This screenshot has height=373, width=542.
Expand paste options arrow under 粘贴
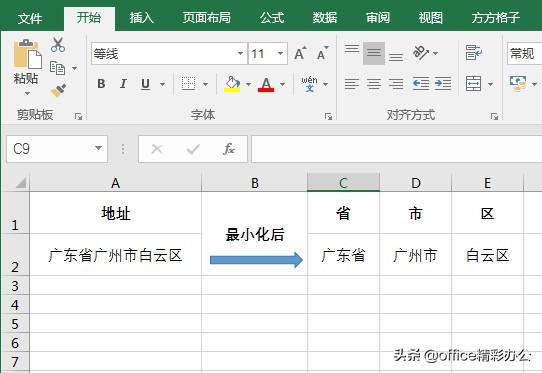click(27, 93)
